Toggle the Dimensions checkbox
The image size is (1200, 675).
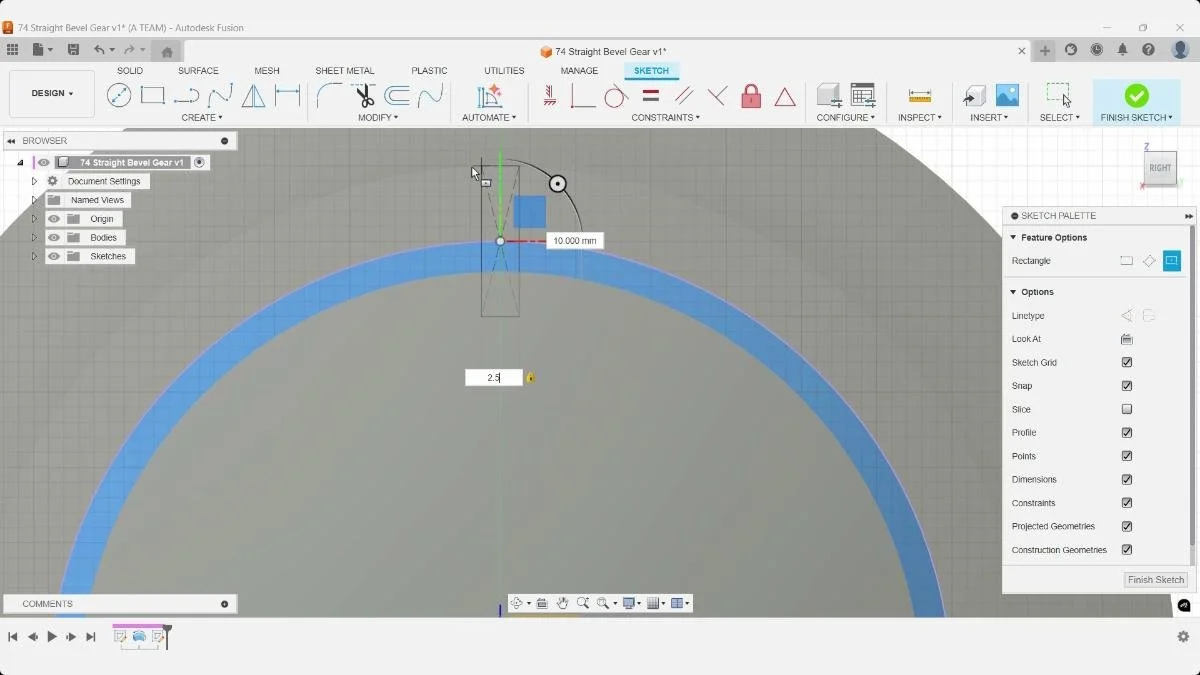[x=1127, y=480]
